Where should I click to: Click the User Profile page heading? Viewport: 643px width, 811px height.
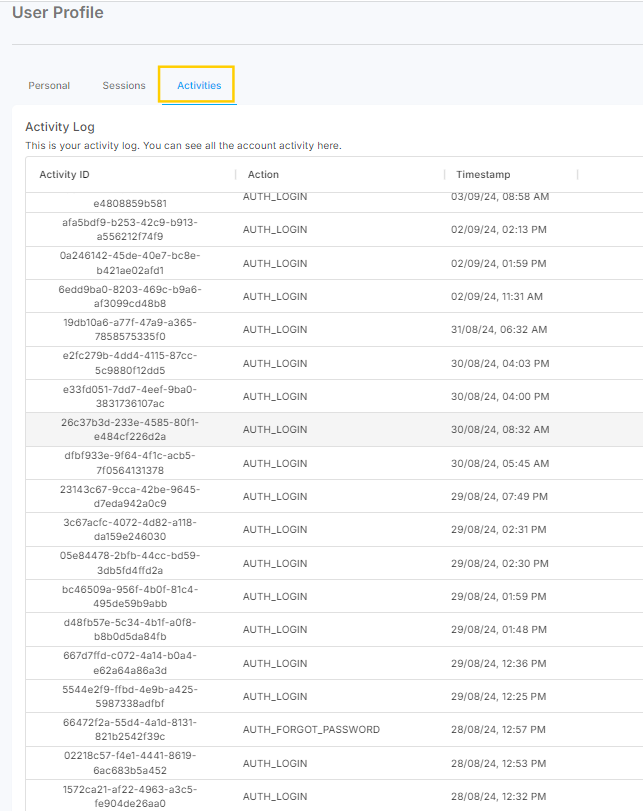click(57, 13)
